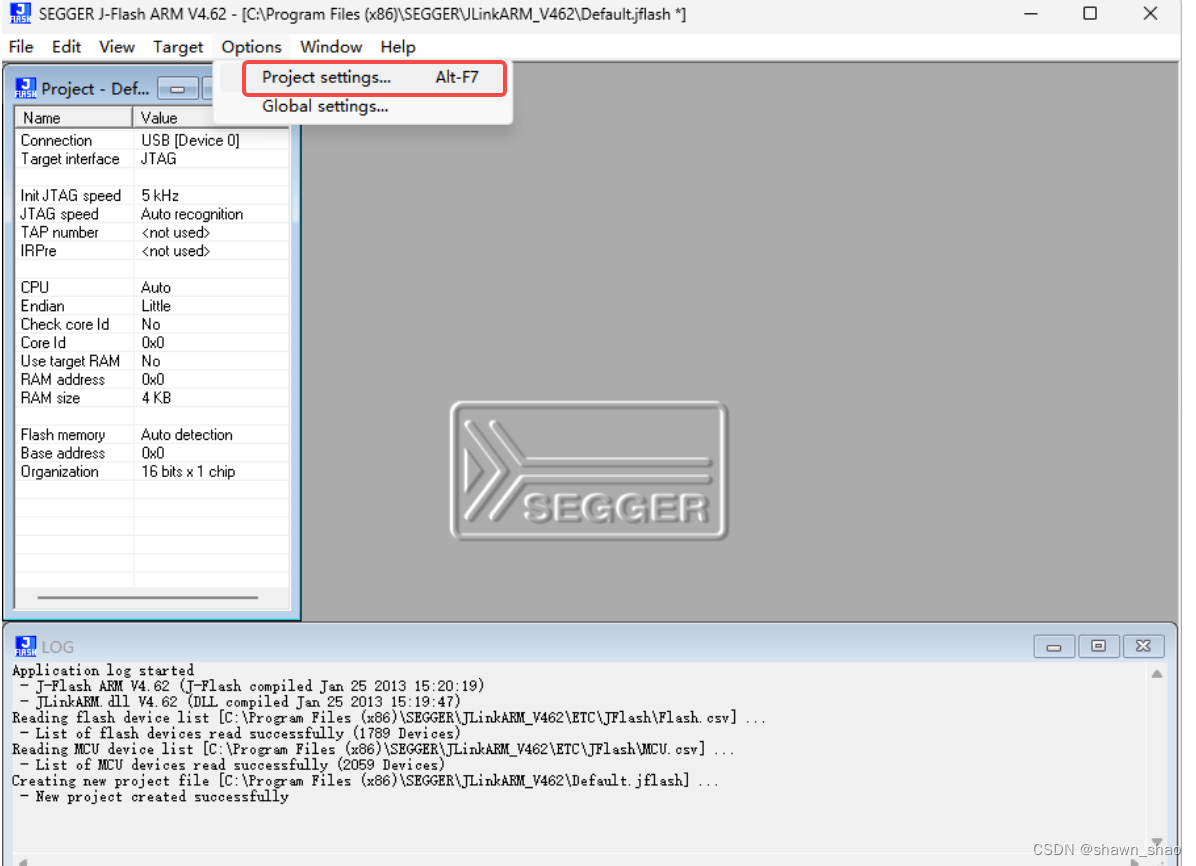
Task: Select the 16 bits x 1 chip value
Action: click(x=188, y=472)
